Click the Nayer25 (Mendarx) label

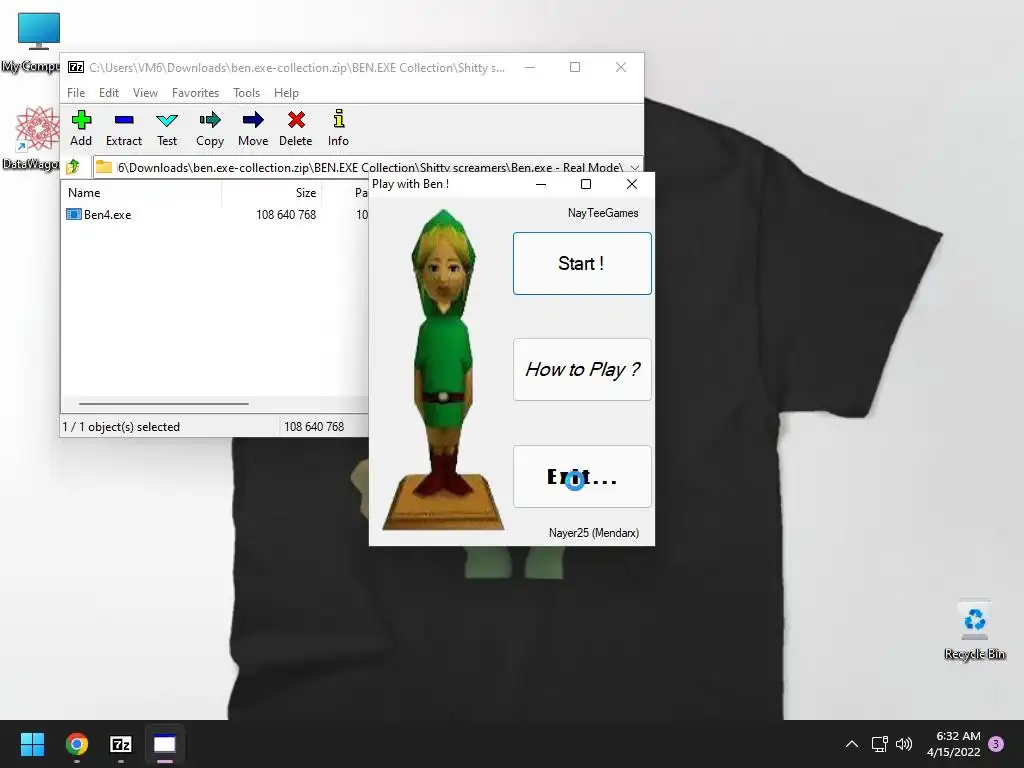[594, 533]
